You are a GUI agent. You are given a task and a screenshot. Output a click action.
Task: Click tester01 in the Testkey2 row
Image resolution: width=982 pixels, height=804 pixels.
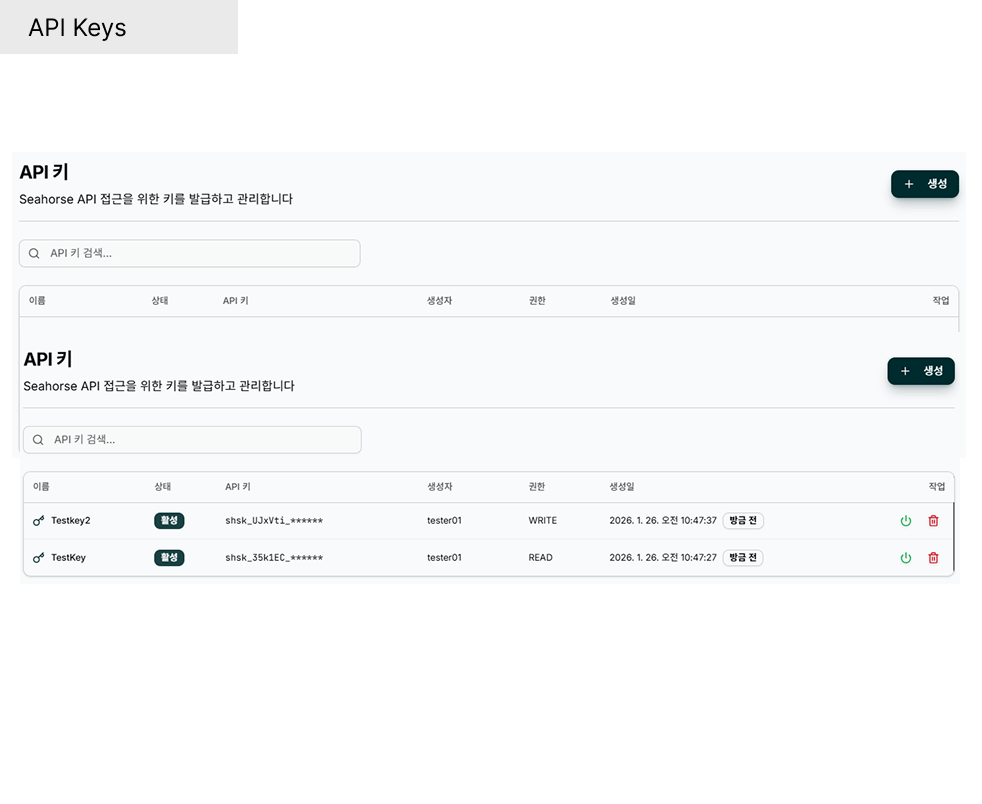pos(444,521)
